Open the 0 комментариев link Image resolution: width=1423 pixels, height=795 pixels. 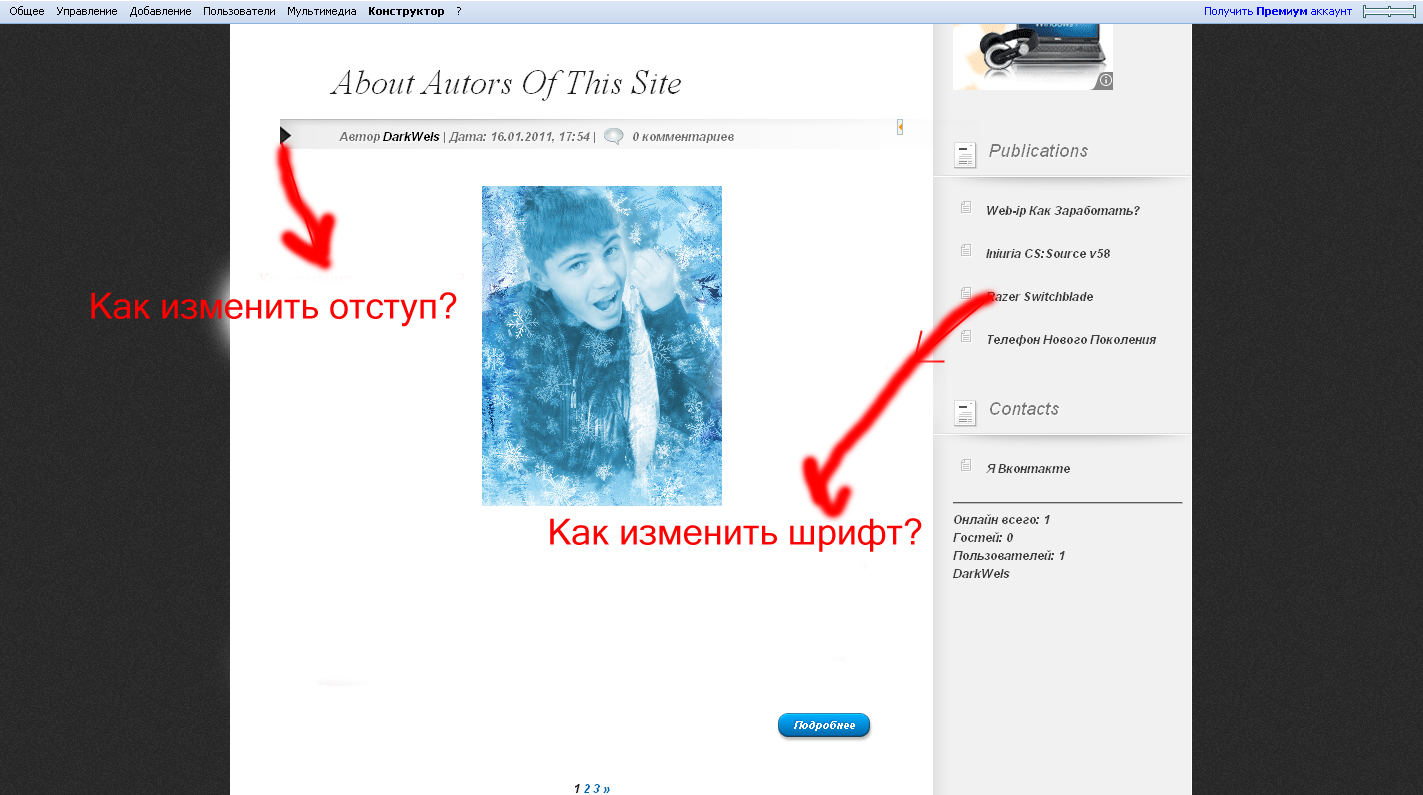pos(683,136)
